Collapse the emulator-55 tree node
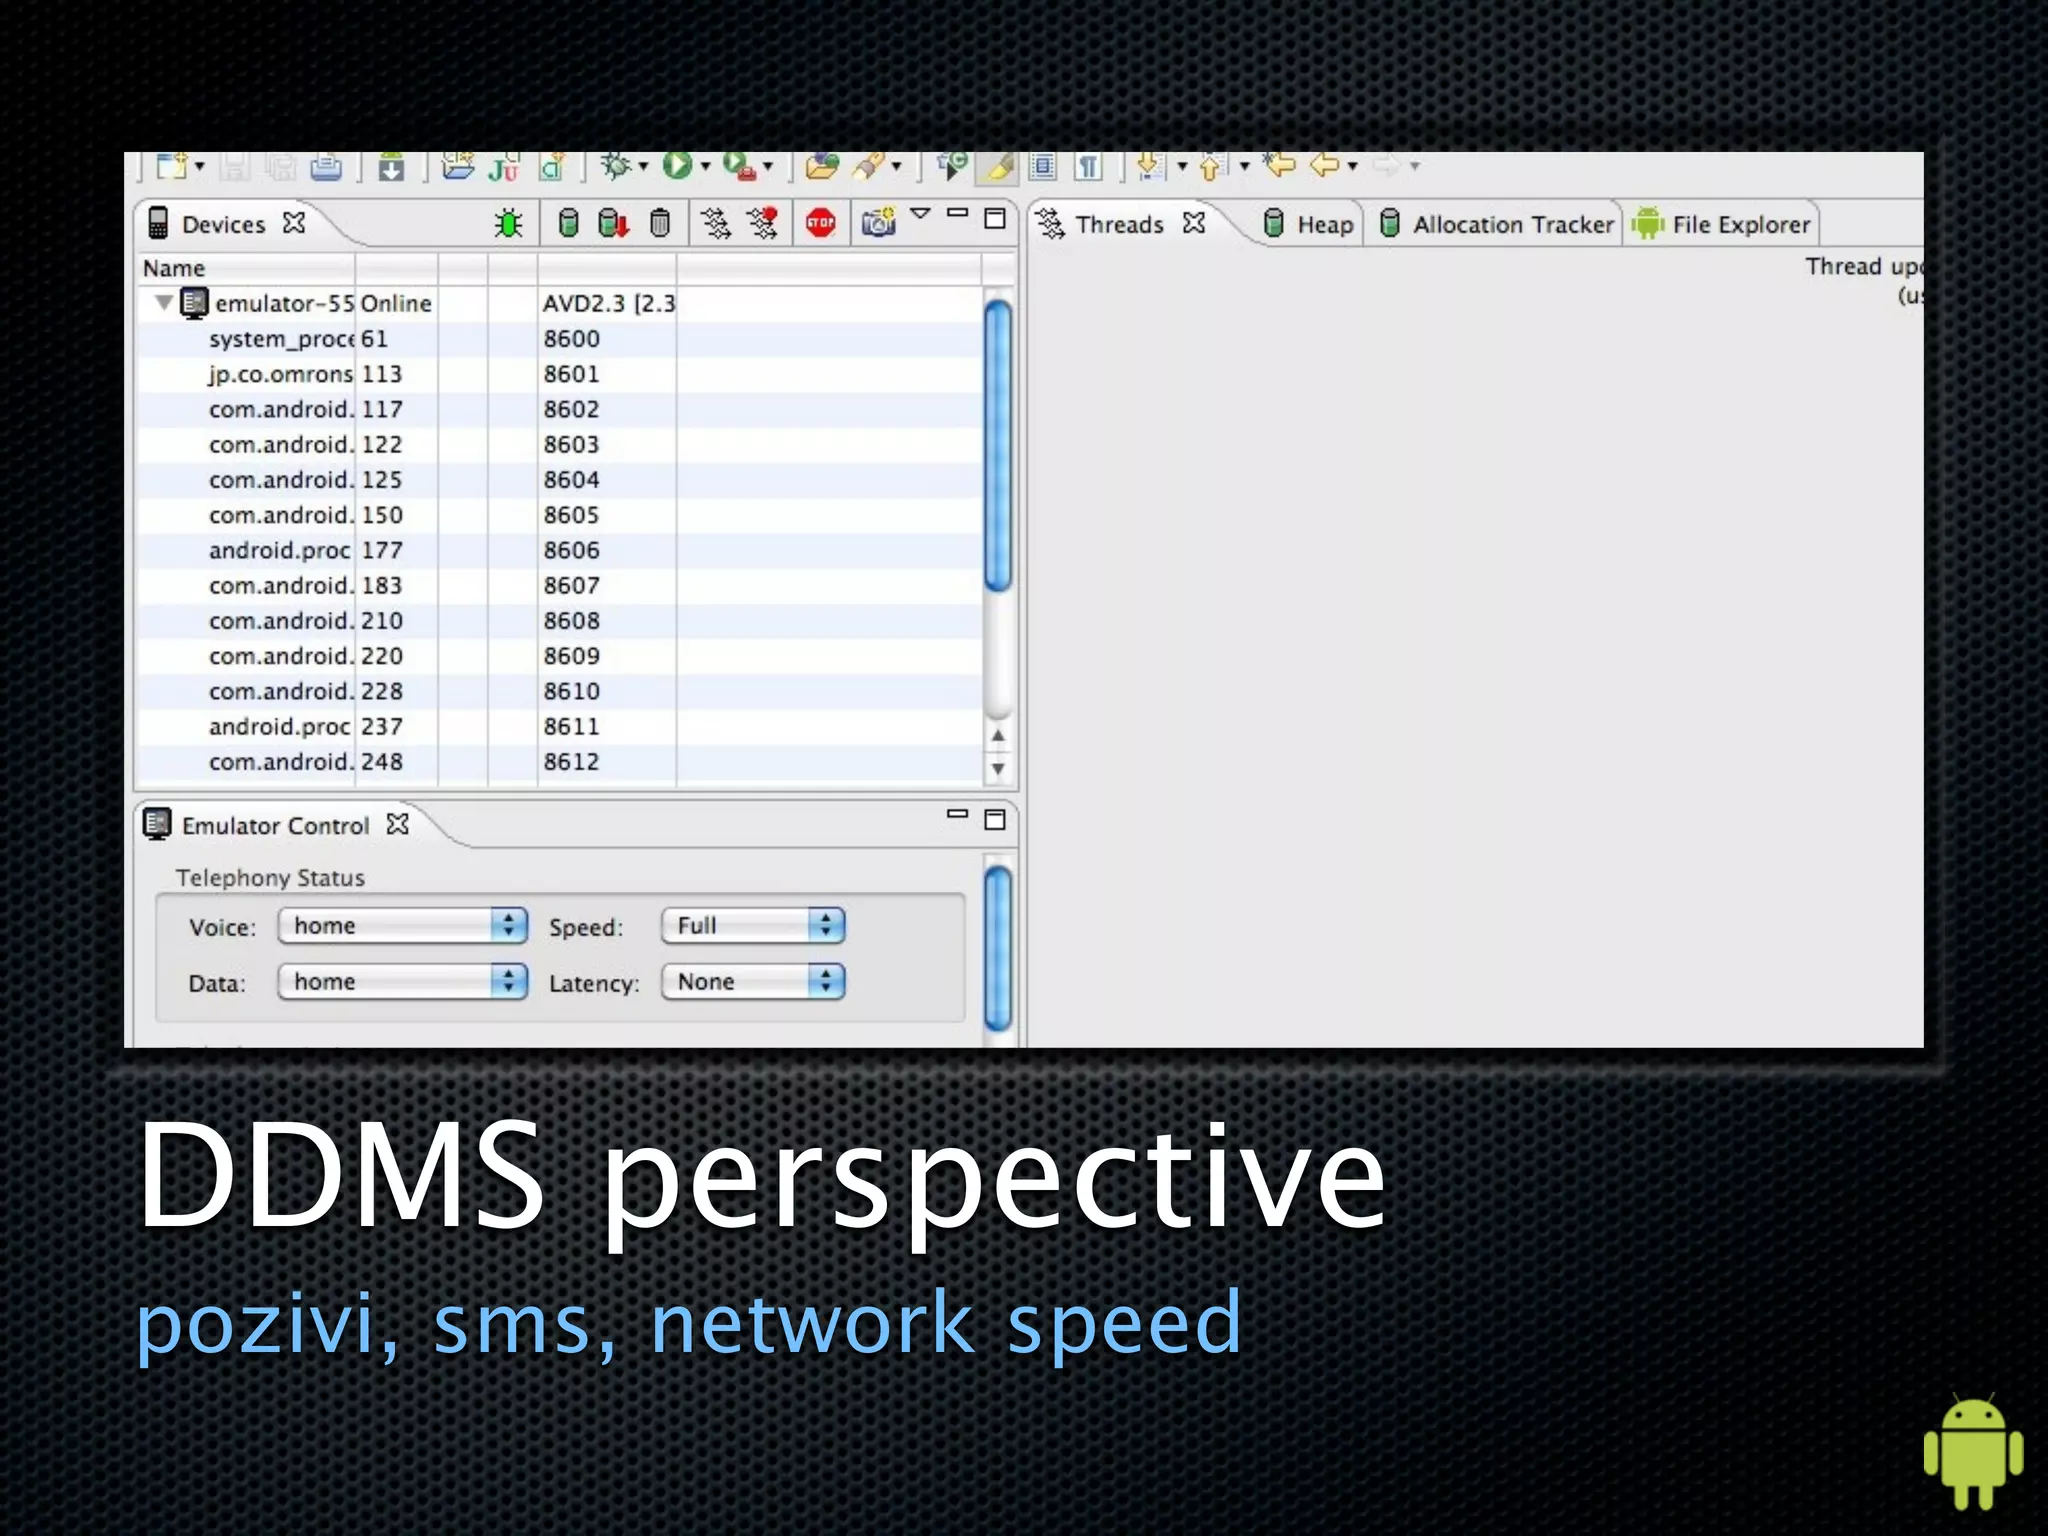The width and height of the screenshot is (2048, 1536). (163, 302)
